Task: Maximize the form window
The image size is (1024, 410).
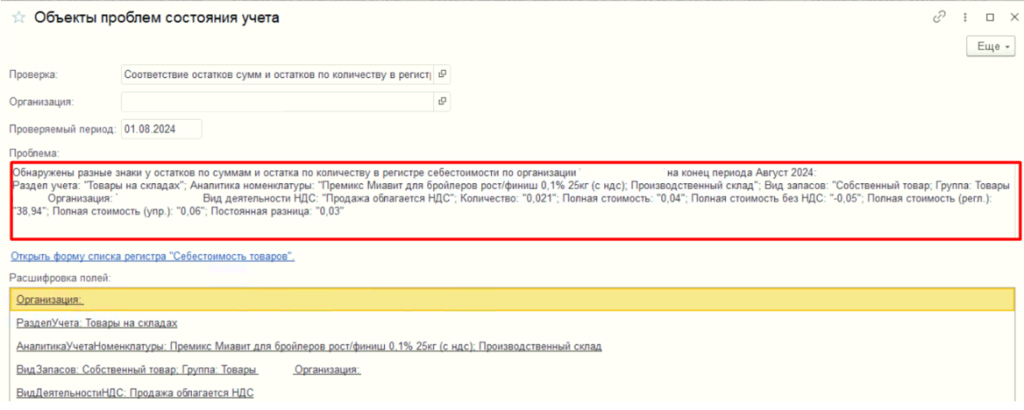Action: point(988,18)
